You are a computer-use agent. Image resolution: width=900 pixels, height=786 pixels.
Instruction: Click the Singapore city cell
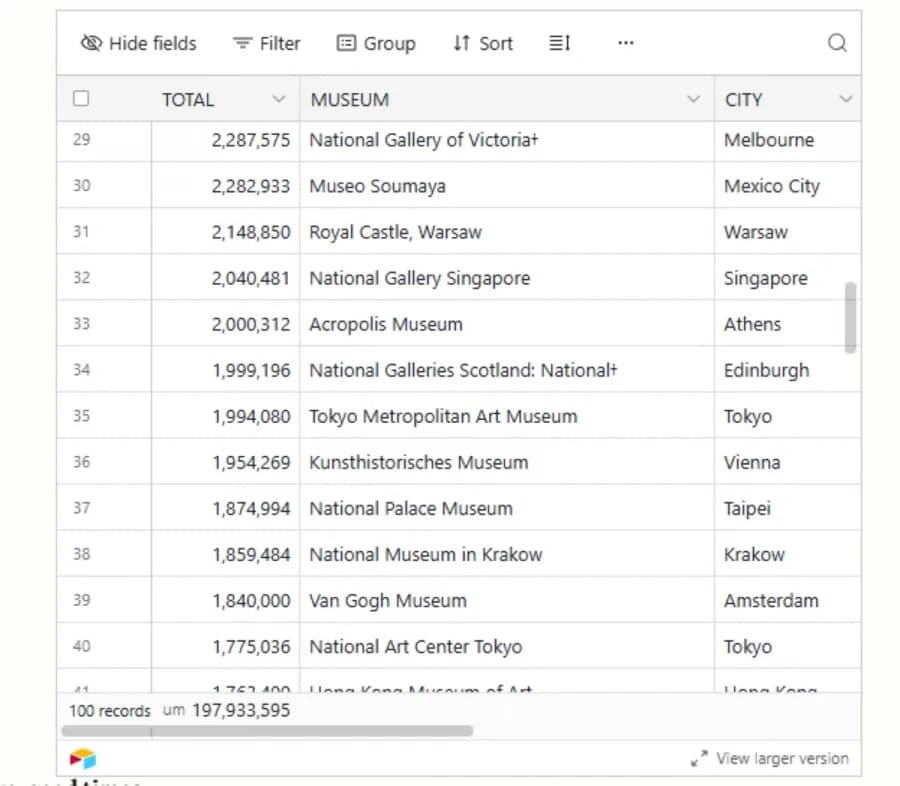point(788,278)
